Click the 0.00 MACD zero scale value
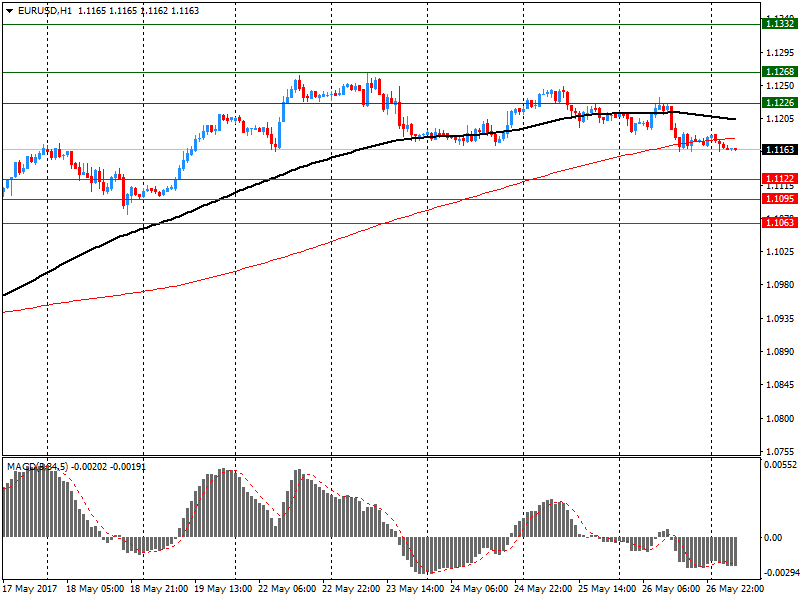The width and height of the screenshot is (800, 600). point(772,538)
